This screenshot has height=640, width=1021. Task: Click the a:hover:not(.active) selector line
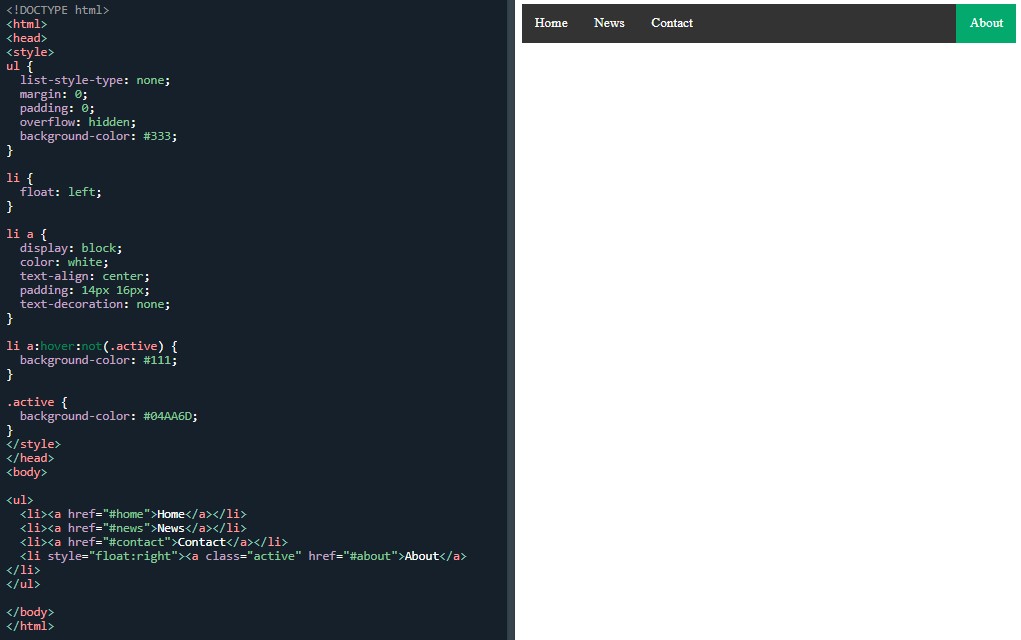click(92, 346)
